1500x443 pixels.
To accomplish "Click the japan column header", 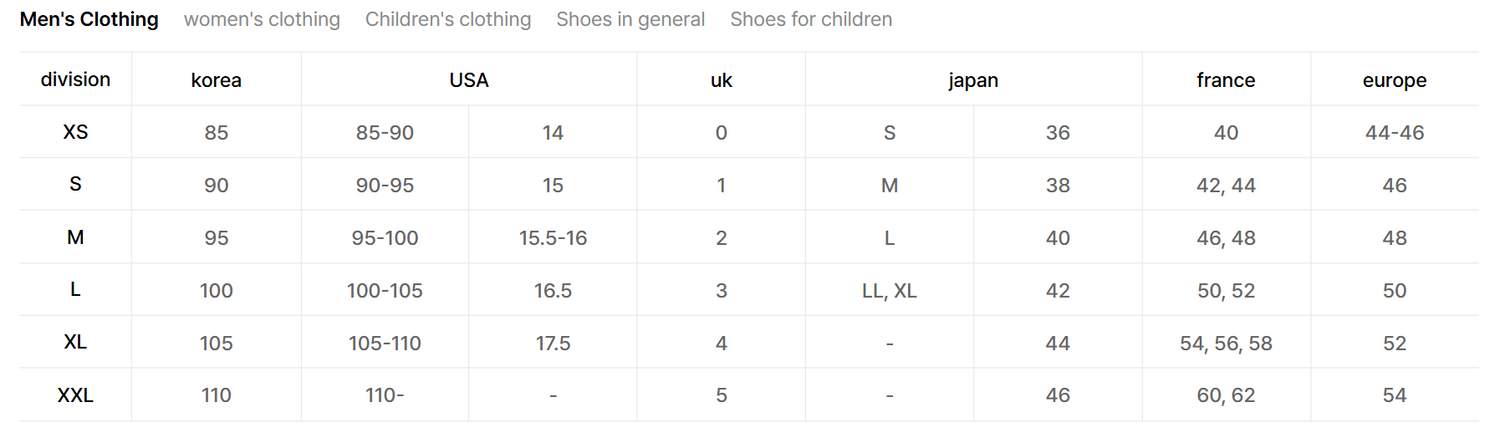I will coord(973,80).
